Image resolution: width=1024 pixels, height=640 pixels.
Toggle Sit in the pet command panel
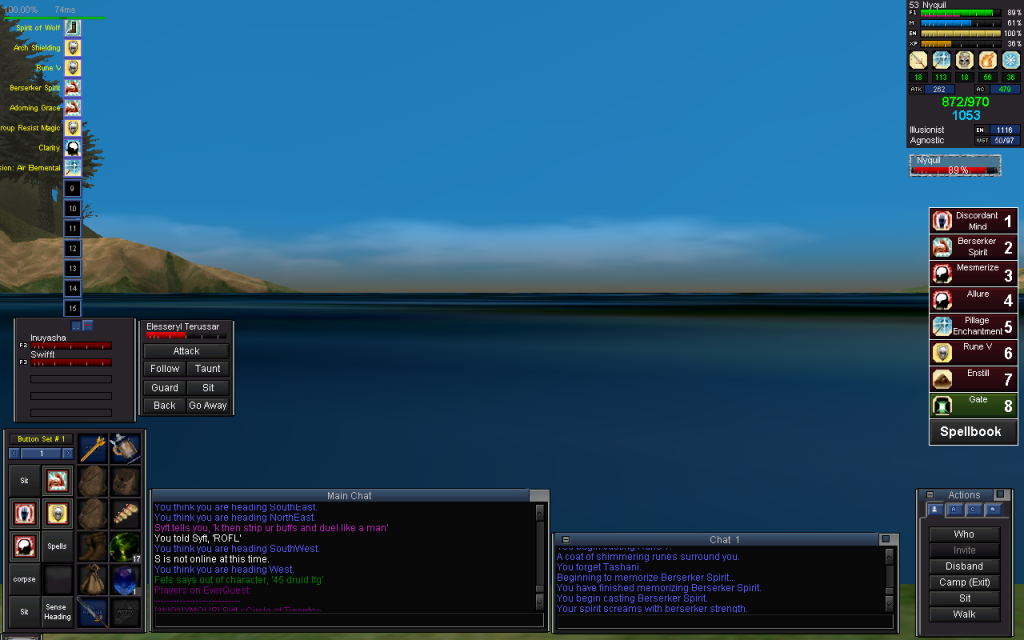(208, 388)
